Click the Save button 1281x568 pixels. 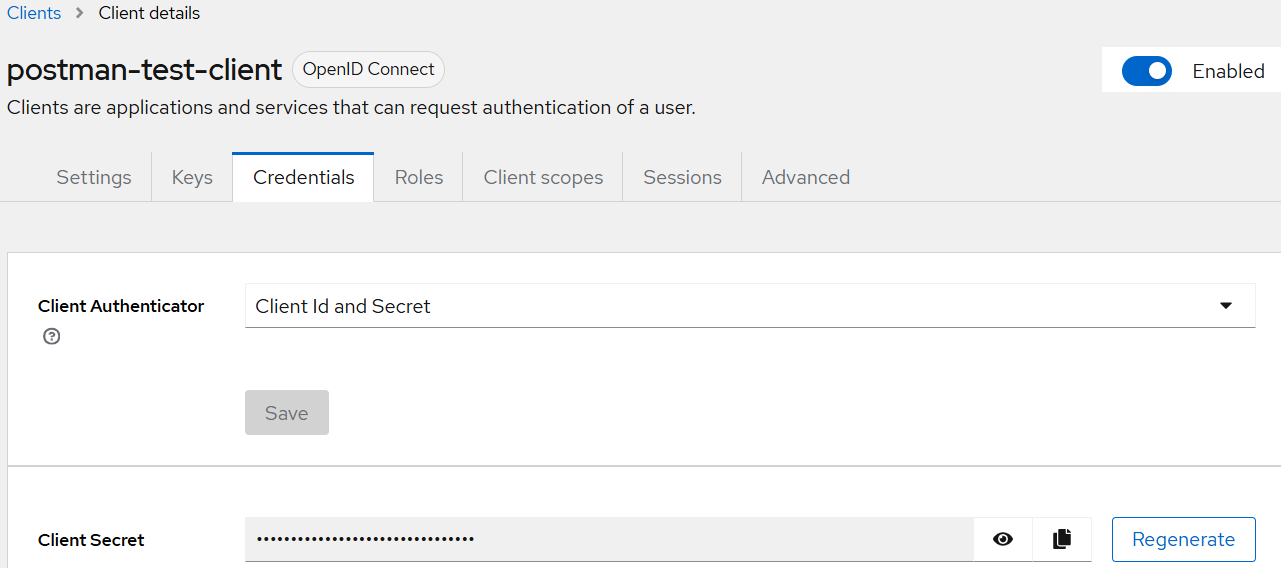tap(287, 413)
